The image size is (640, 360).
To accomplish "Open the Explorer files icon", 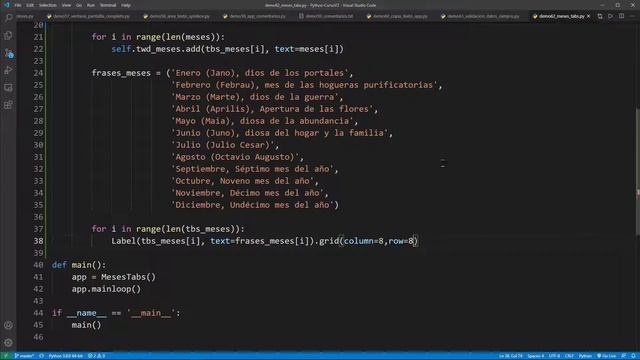I will (8, 36).
